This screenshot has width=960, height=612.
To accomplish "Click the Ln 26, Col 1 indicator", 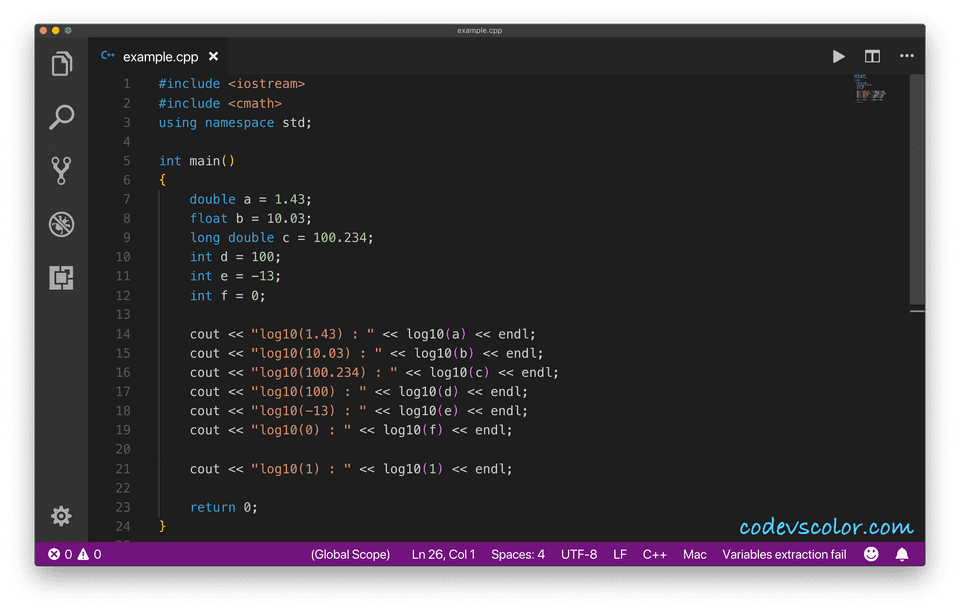I will click(443, 554).
